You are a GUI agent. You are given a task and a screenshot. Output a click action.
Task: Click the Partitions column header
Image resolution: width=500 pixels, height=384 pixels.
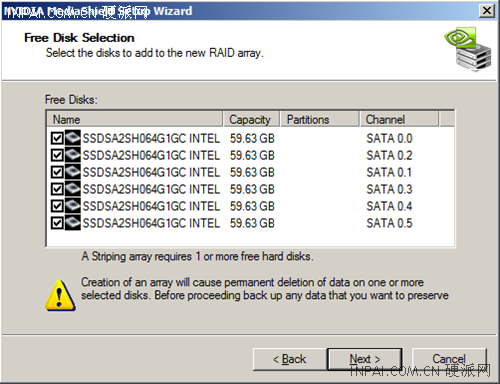pos(320,119)
